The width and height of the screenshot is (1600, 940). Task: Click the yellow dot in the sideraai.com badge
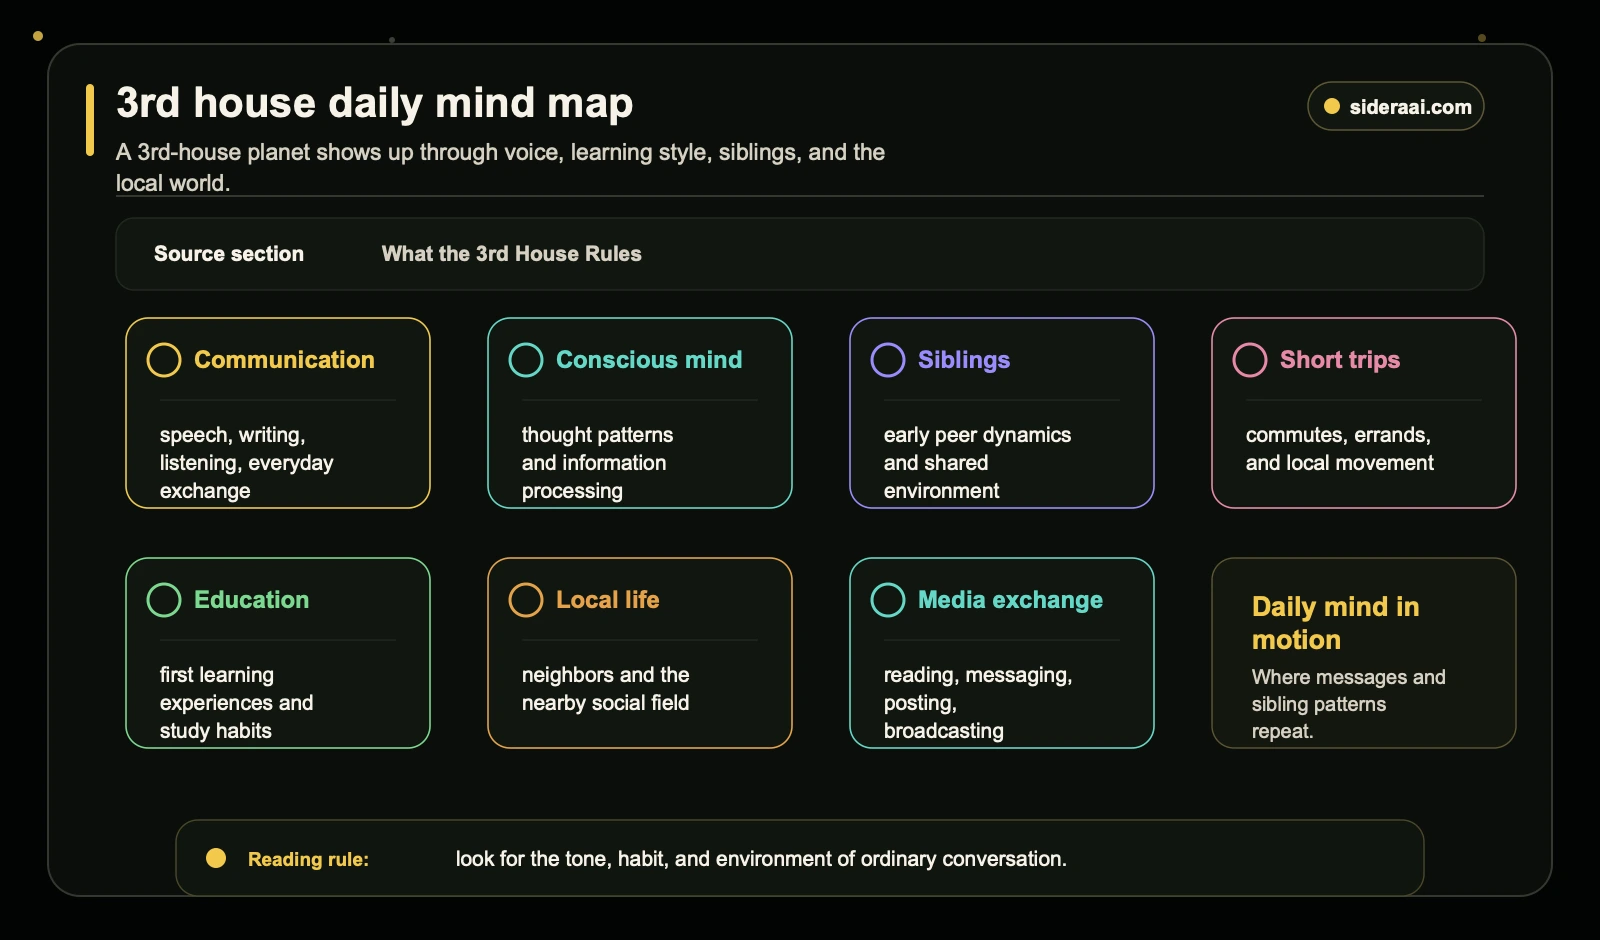(x=1332, y=106)
